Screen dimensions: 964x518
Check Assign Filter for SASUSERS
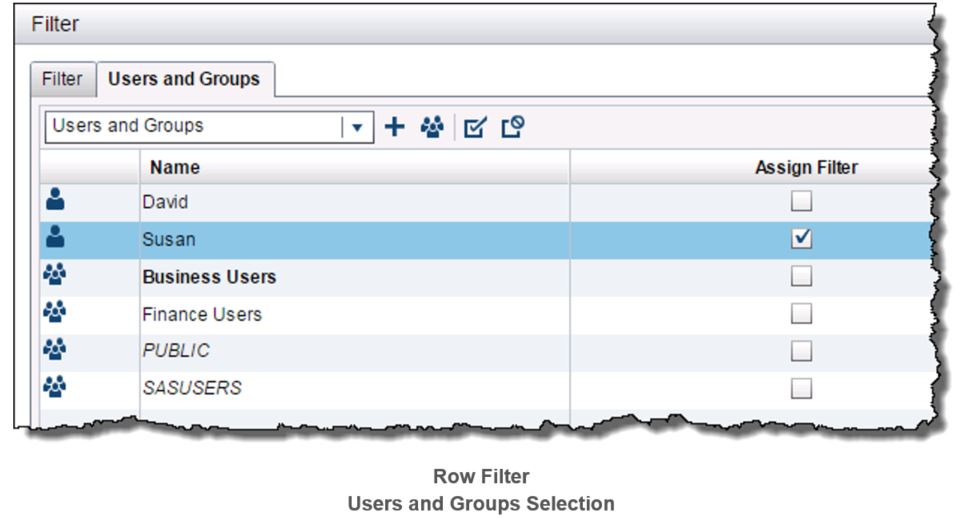801,388
